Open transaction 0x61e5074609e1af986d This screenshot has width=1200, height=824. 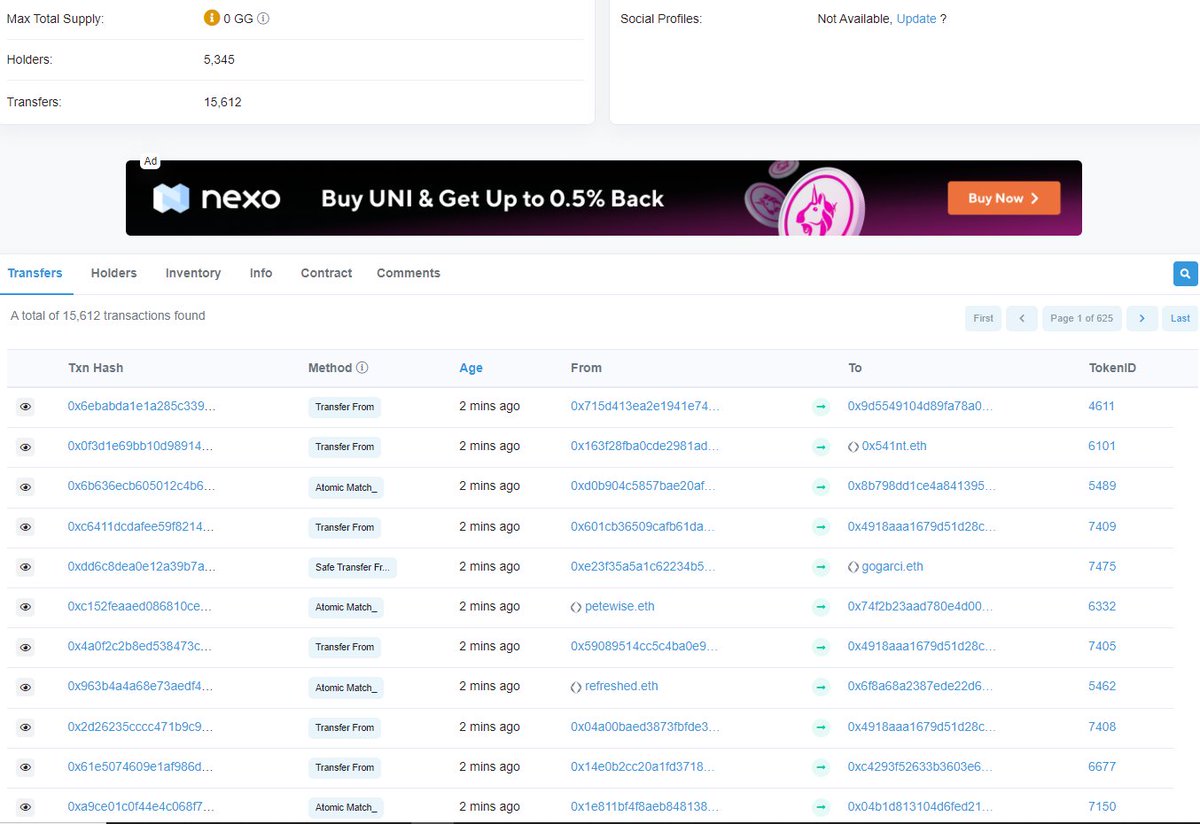140,767
